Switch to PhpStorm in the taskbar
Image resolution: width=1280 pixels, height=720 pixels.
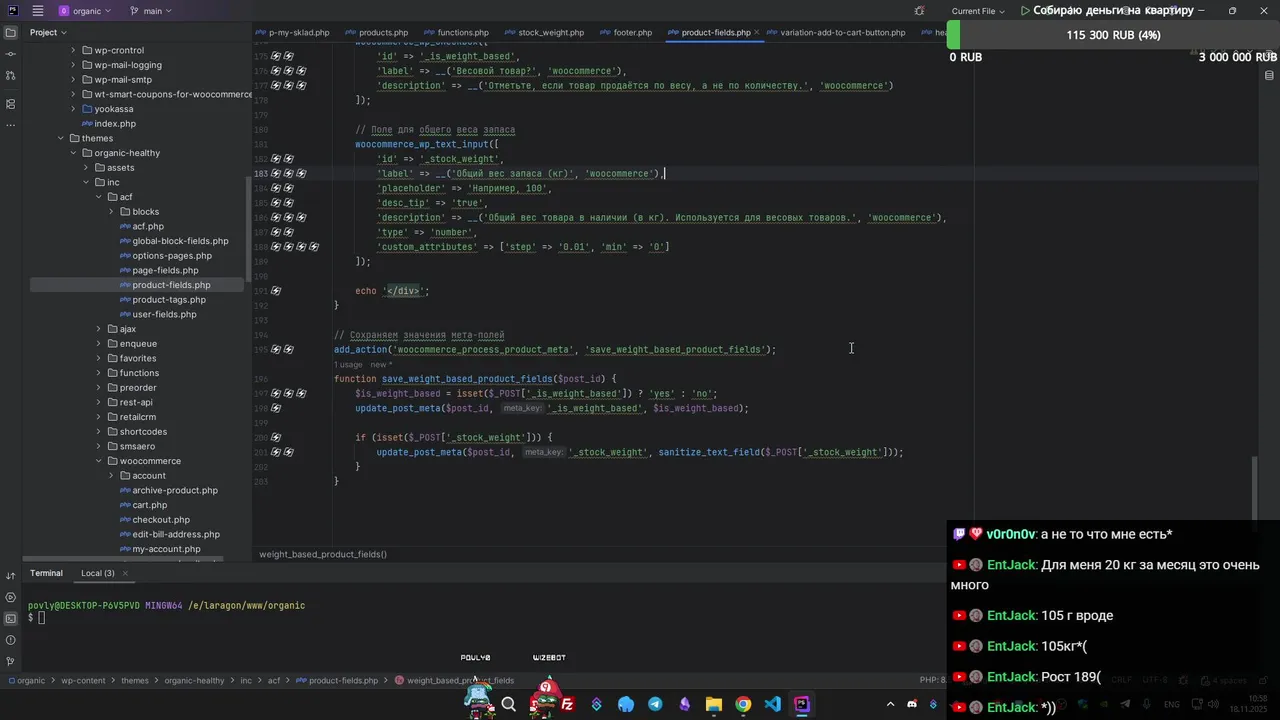[802, 705]
